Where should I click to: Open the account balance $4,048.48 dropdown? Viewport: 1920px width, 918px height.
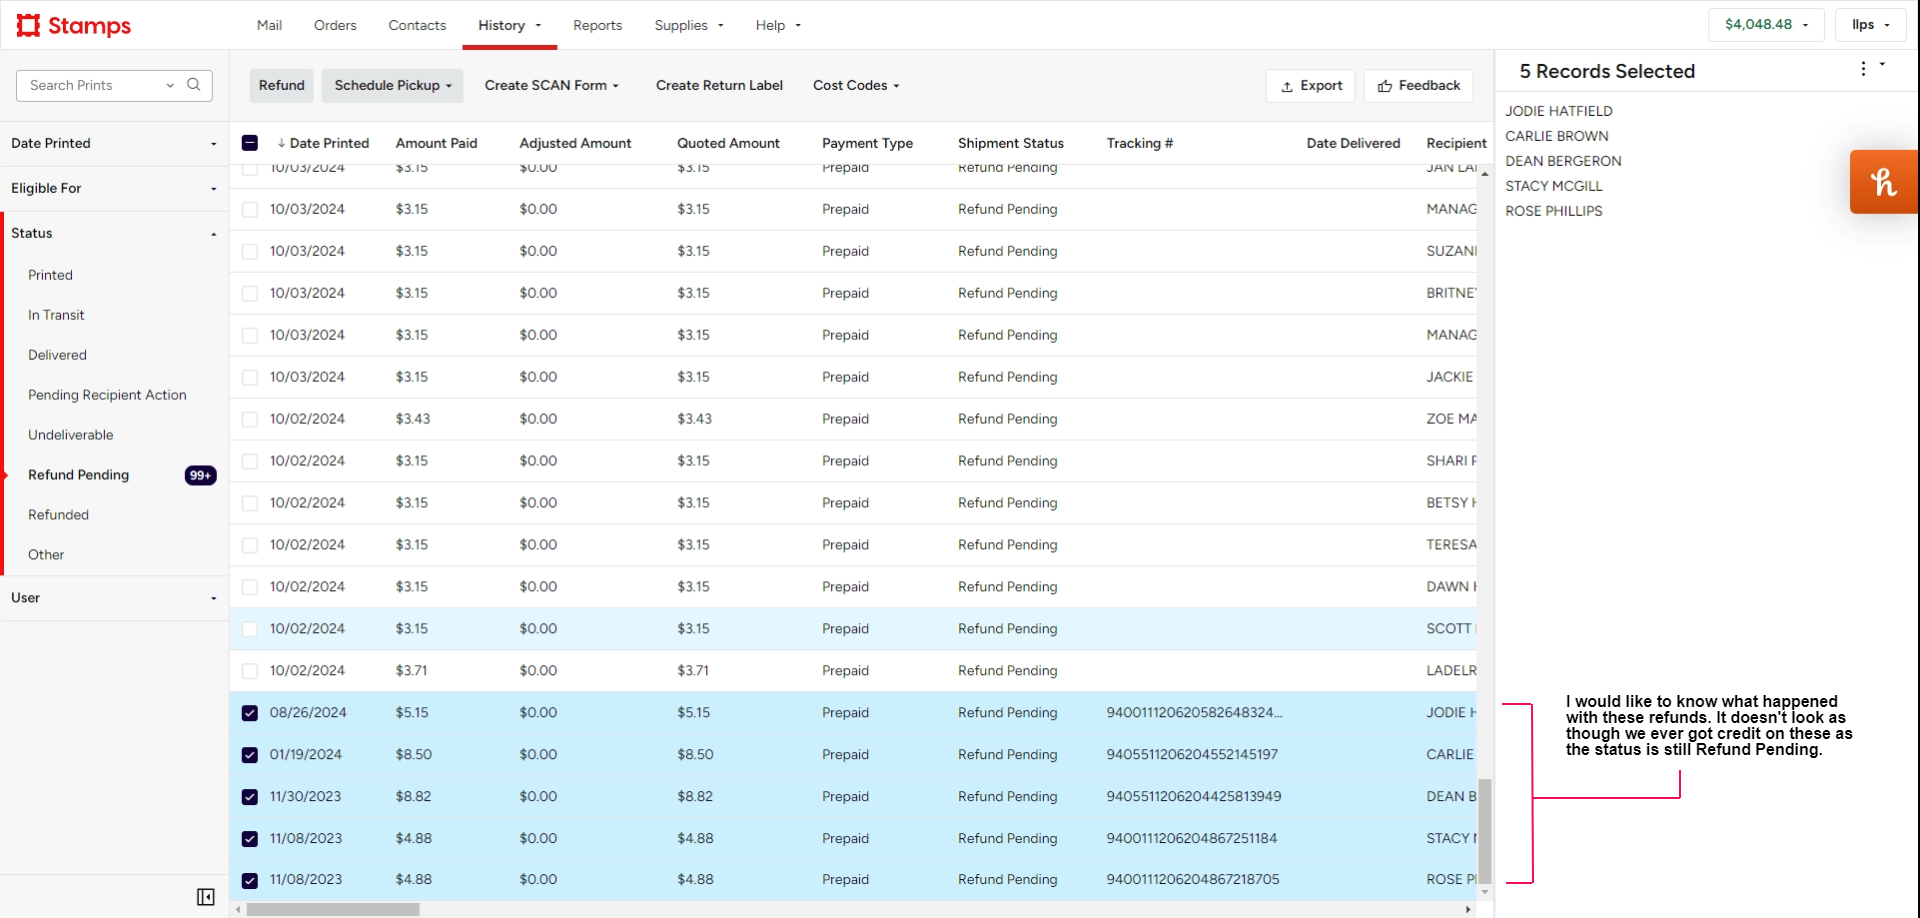pos(1765,25)
